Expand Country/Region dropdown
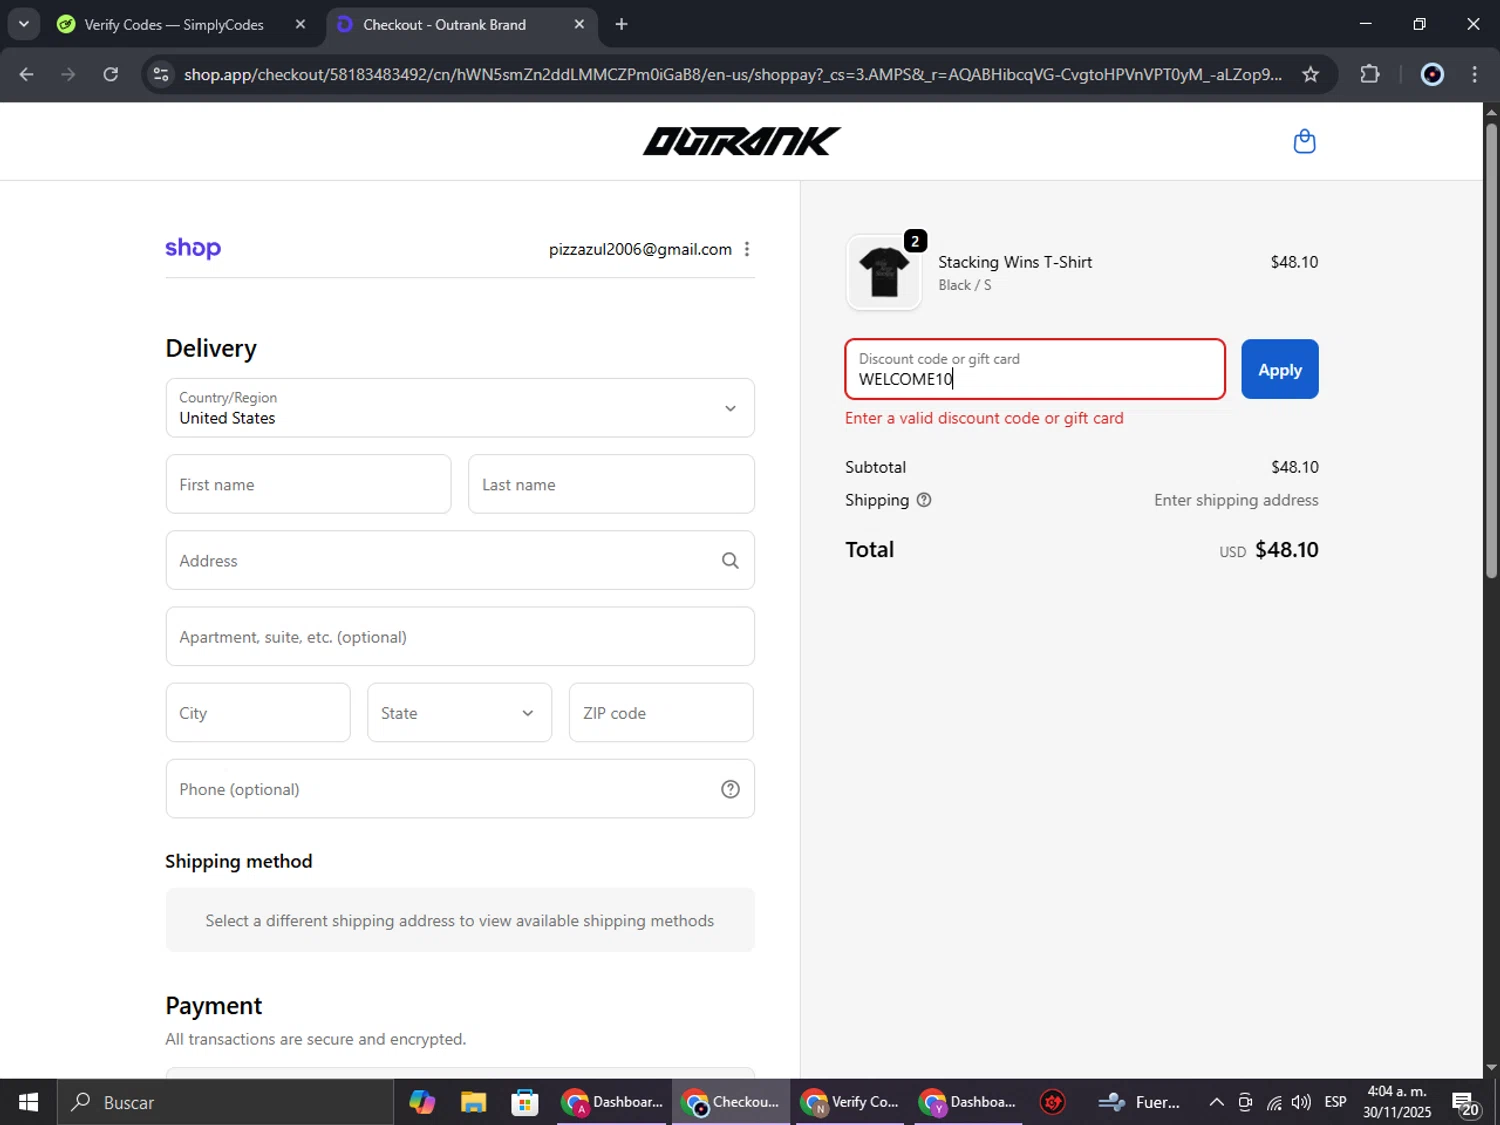 point(460,408)
